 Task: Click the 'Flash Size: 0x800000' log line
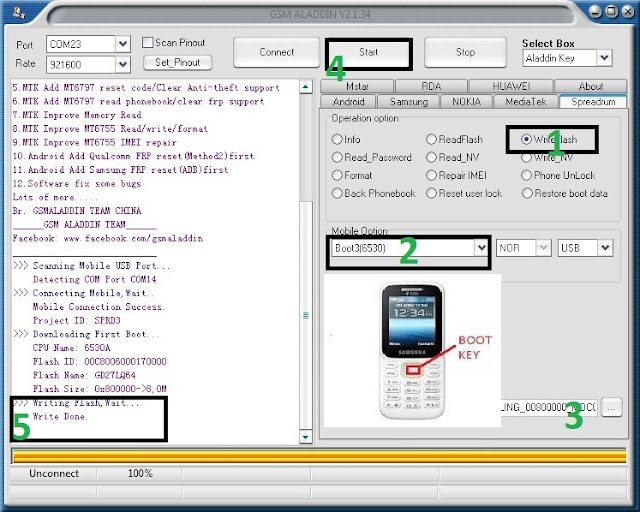[100, 389]
